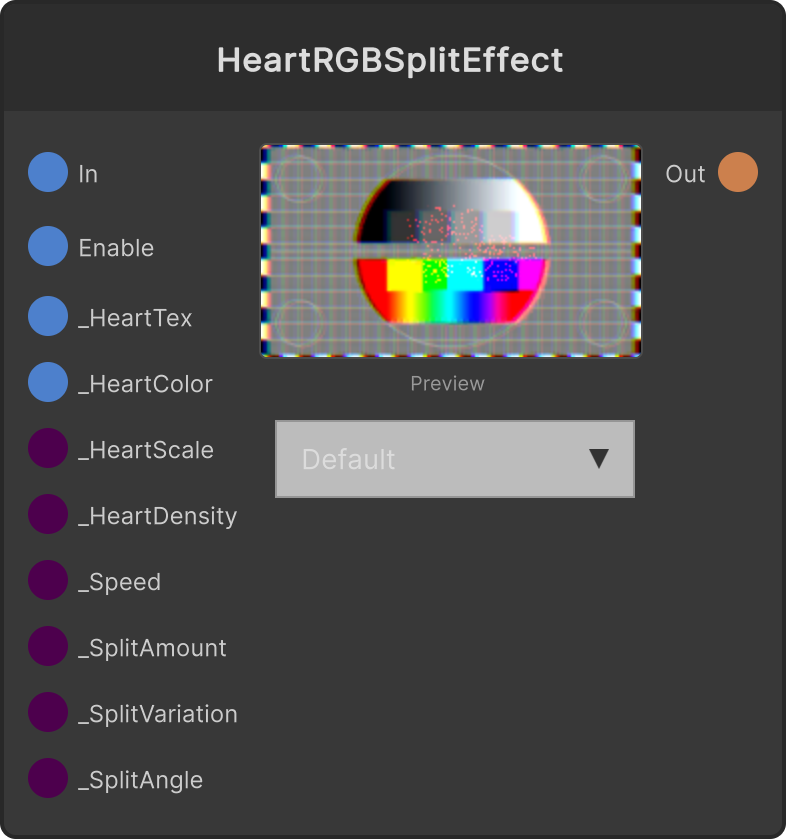This screenshot has height=839, width=786.
Task: Click the _HeartColor label text
Action: coord(146,384)
